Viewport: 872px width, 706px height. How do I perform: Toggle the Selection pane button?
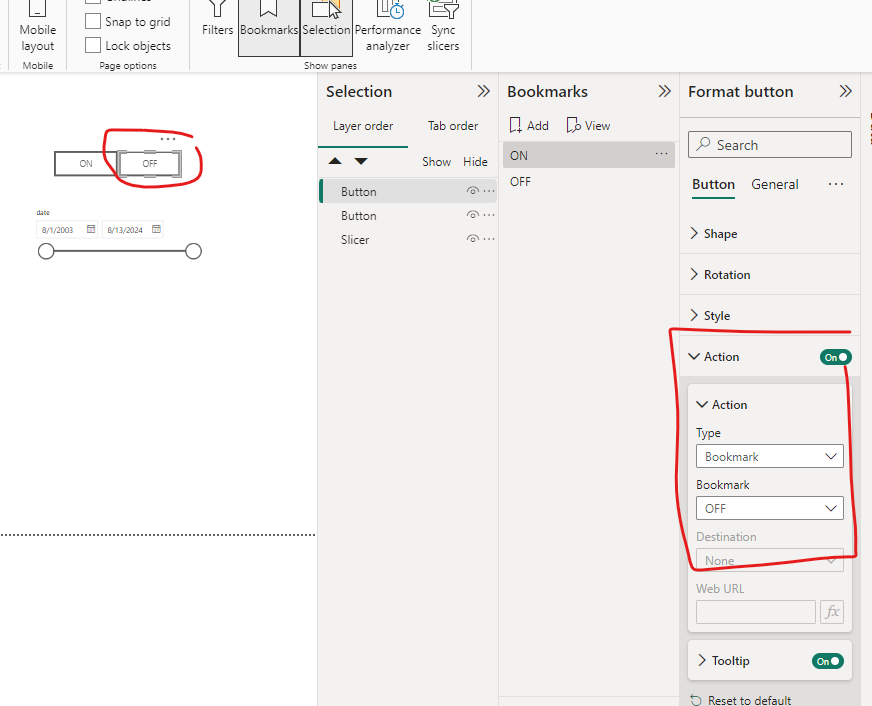click(326, 27)
